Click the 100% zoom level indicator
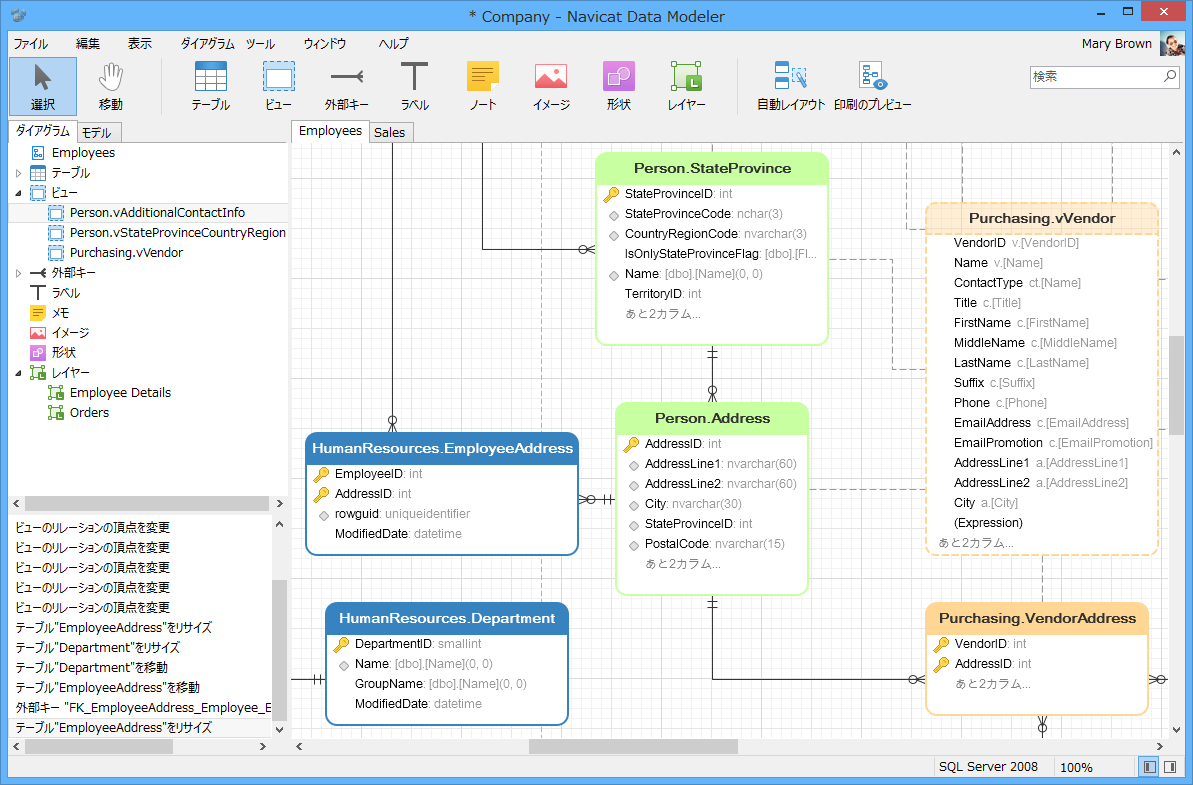Image resolution: width=1193 pixels, height=785 pixels. click(1076, 768)
